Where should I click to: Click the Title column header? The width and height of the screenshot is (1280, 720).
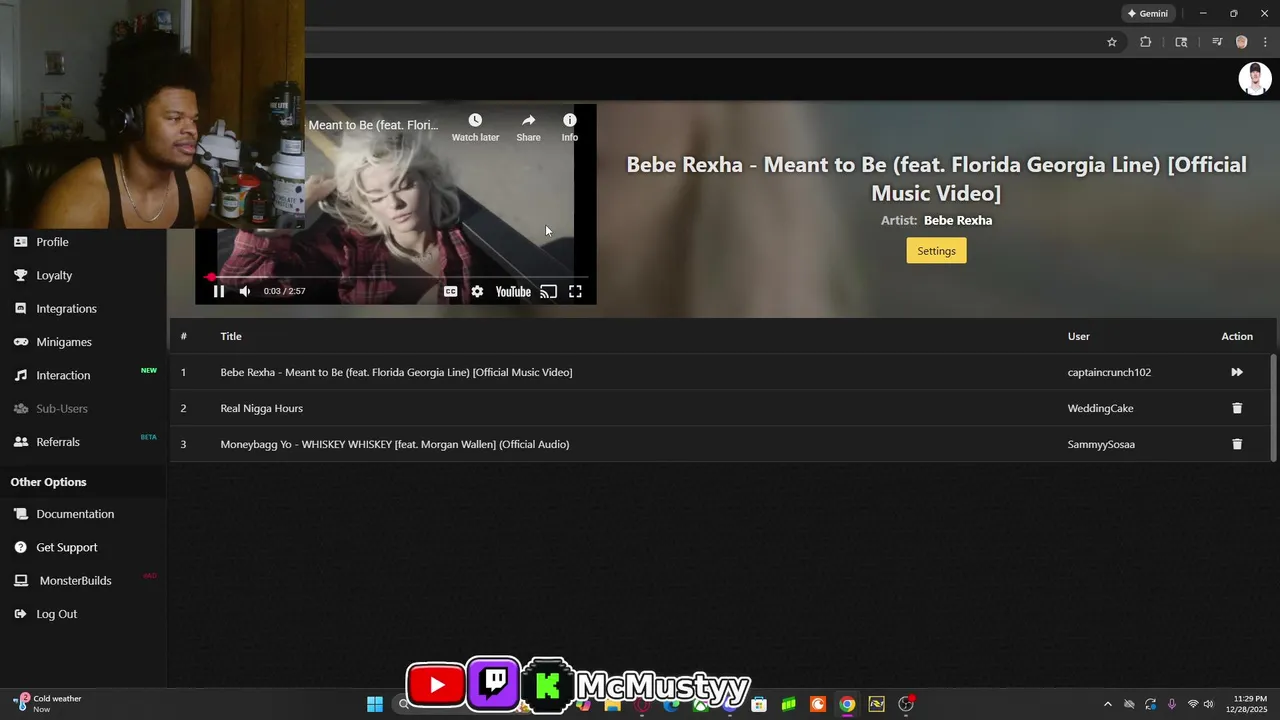coord(231,336)
